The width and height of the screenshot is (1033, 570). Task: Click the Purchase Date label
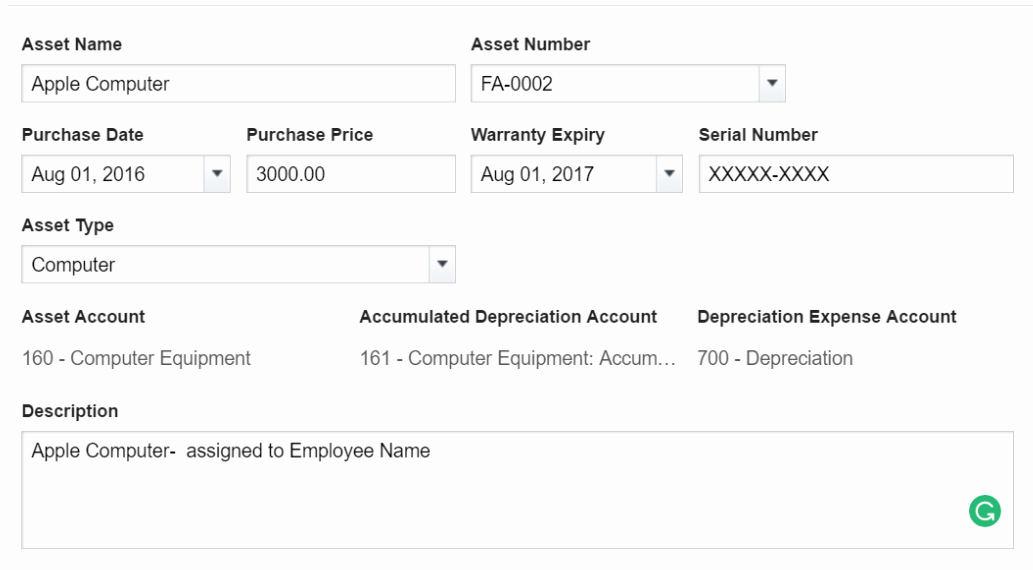click(82, 134)
